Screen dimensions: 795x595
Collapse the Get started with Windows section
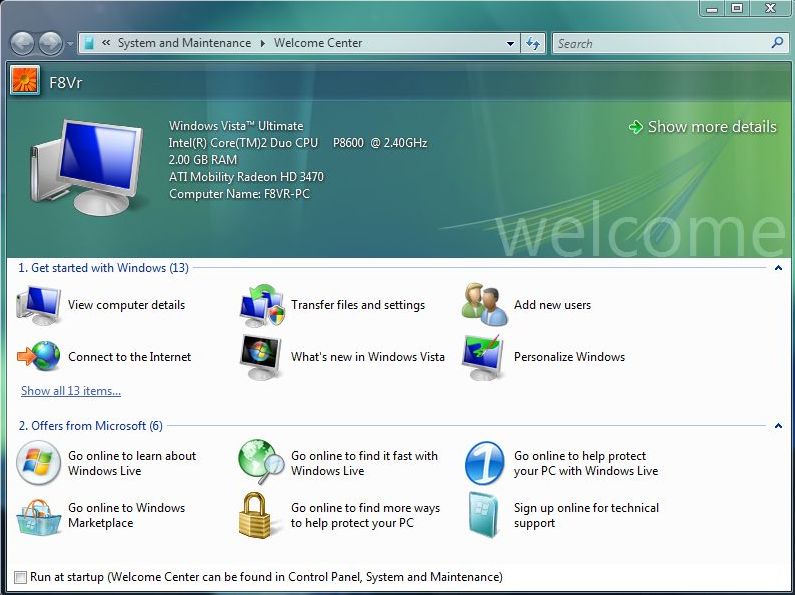(x=778, y=268)
